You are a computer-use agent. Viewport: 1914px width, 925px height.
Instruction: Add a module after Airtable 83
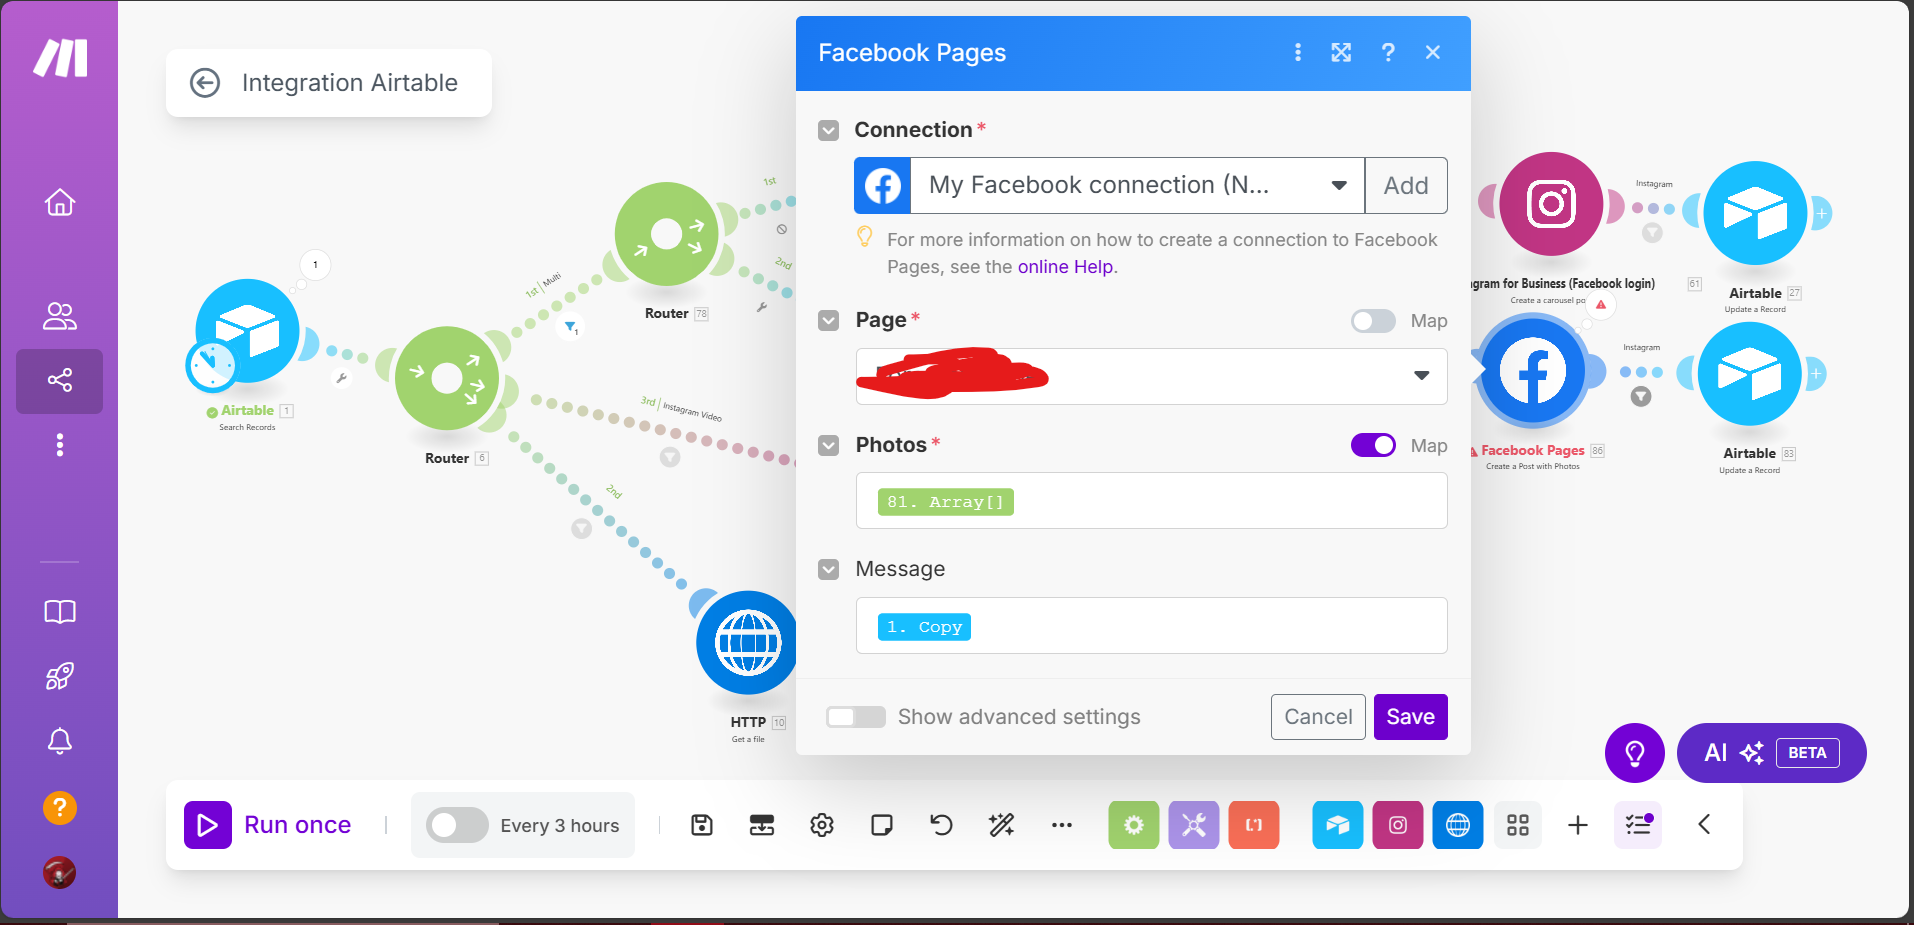click(1816, 373)
